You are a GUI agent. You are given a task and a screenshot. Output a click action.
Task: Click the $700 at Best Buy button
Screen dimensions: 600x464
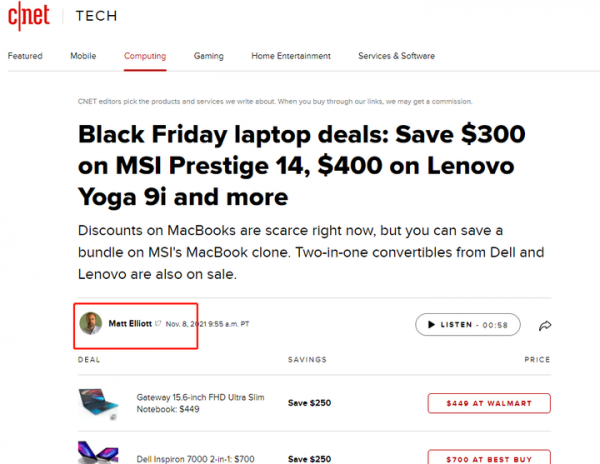489,457
